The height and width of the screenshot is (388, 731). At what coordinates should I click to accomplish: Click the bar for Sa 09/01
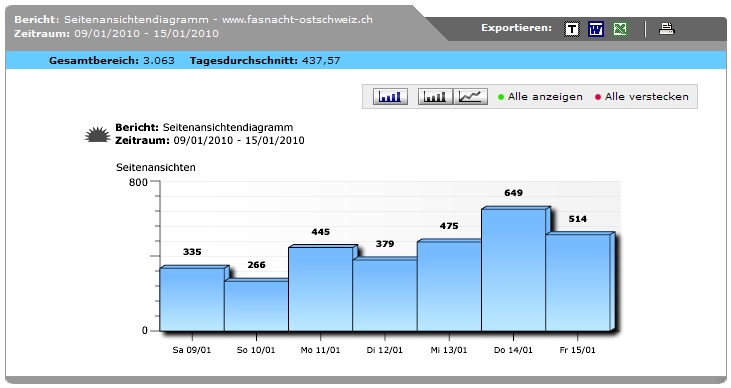pos(192,299)
